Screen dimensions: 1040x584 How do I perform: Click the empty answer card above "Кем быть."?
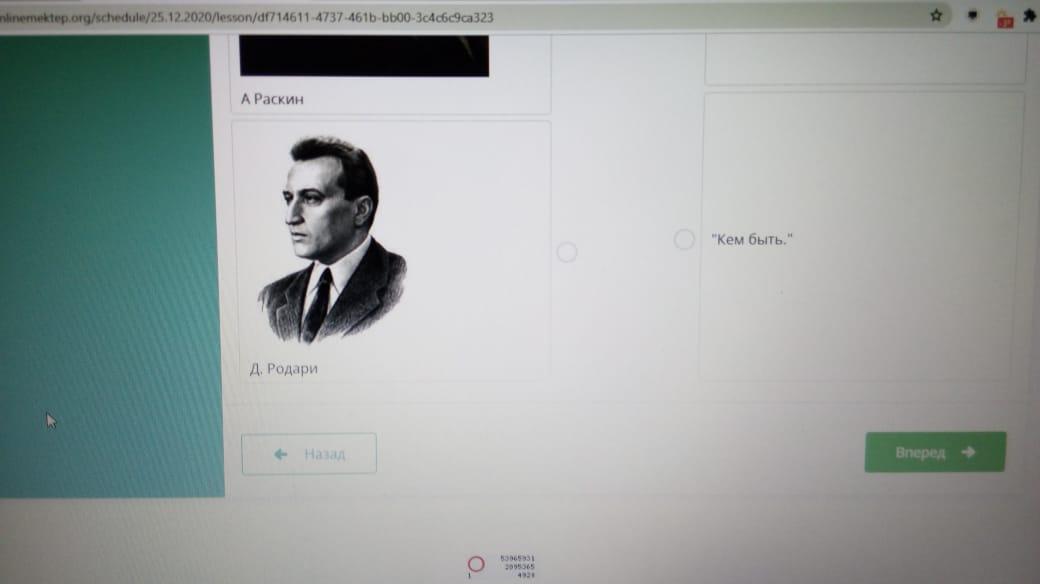[865, 60]
